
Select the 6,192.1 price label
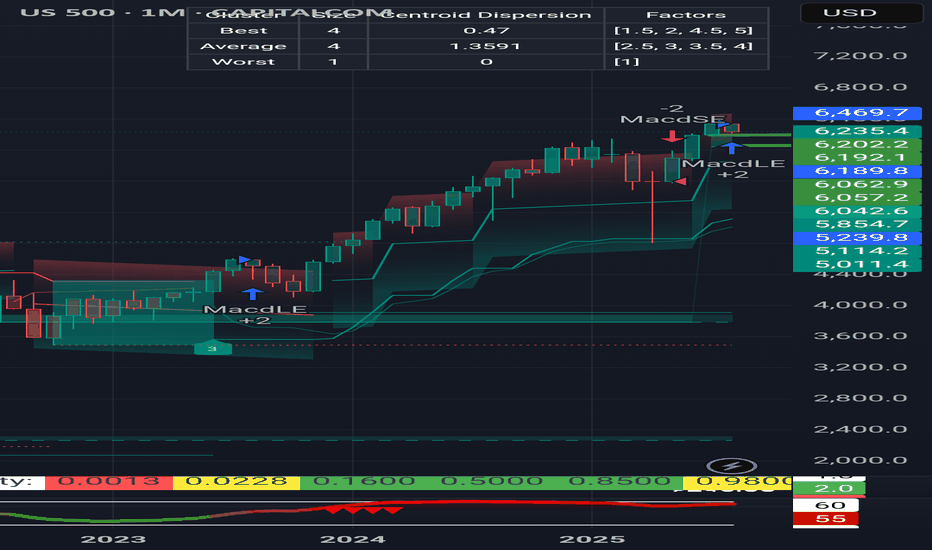pyautogui.click(x=857, y=157)
